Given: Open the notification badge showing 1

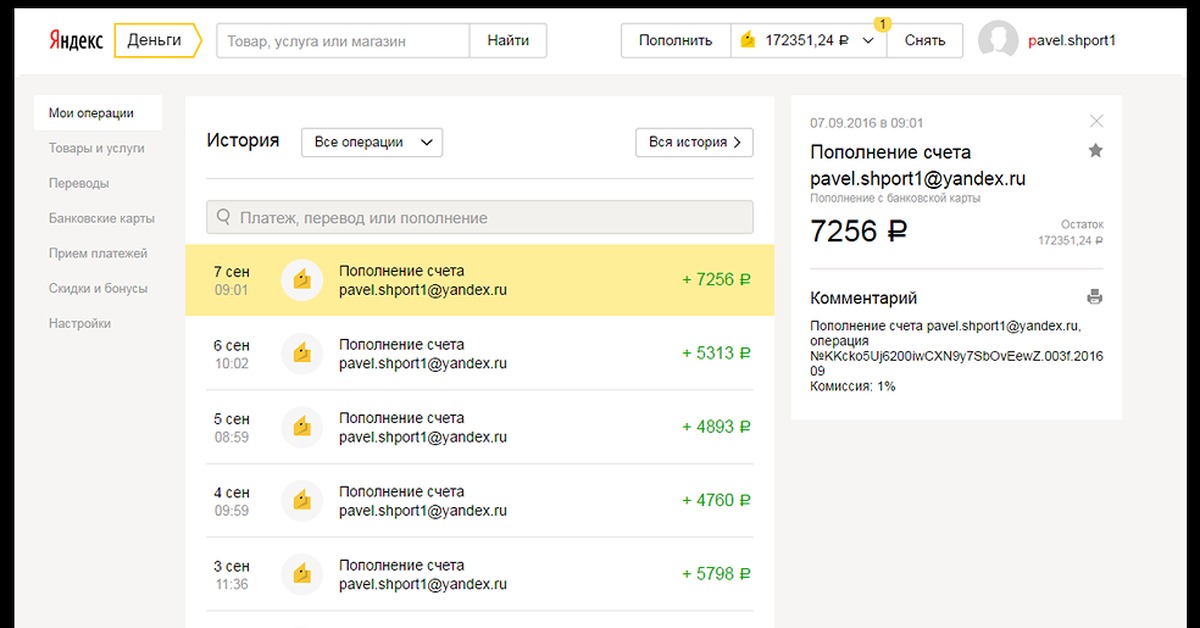Looking at the screenshot, I should [x=883, y=23].
